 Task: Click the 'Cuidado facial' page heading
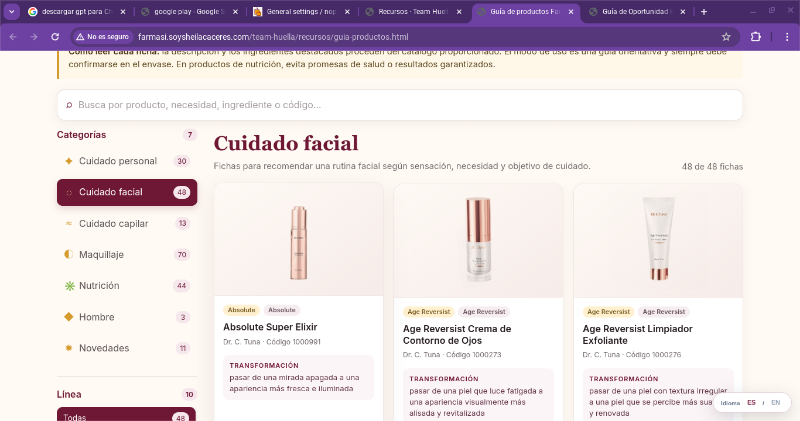[286, 143]
